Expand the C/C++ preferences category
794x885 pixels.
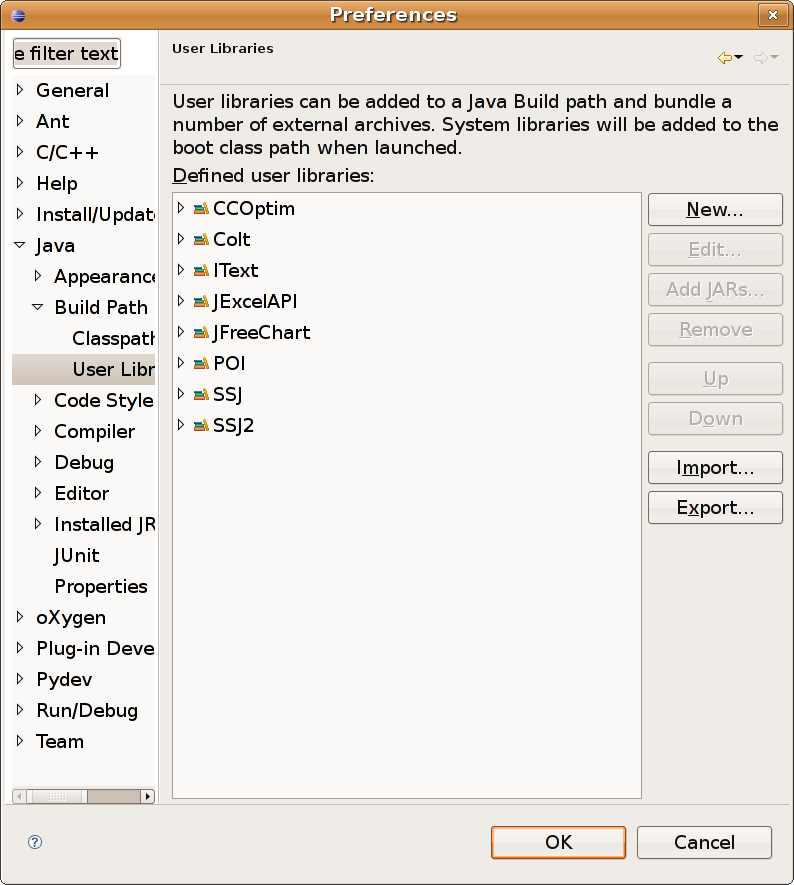(x=20, y=152)
